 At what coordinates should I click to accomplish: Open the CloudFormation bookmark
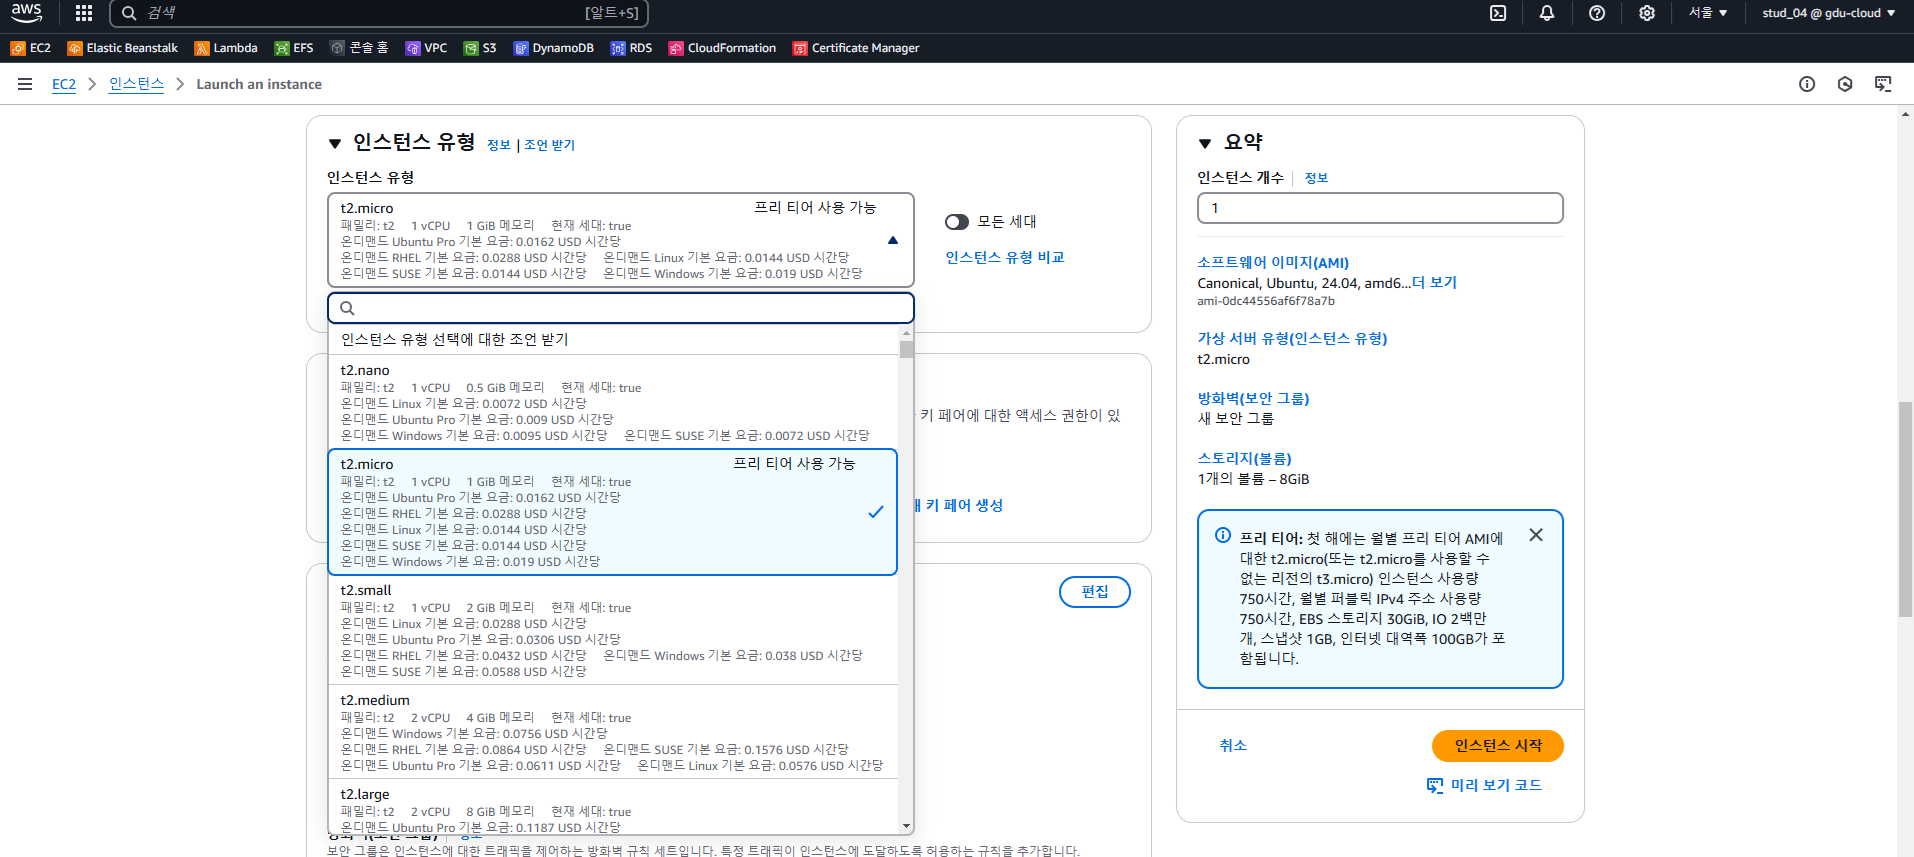722,48
